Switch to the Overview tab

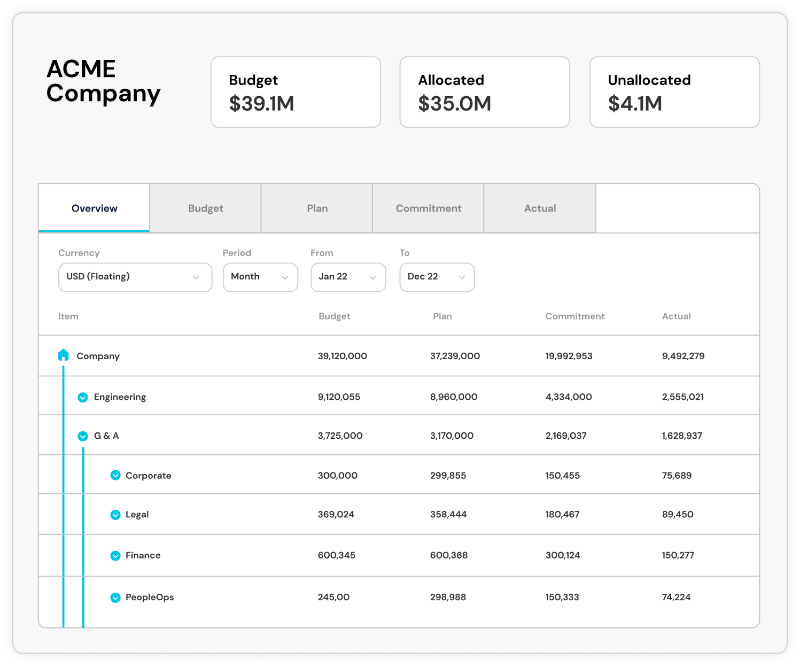pos(94,208)
